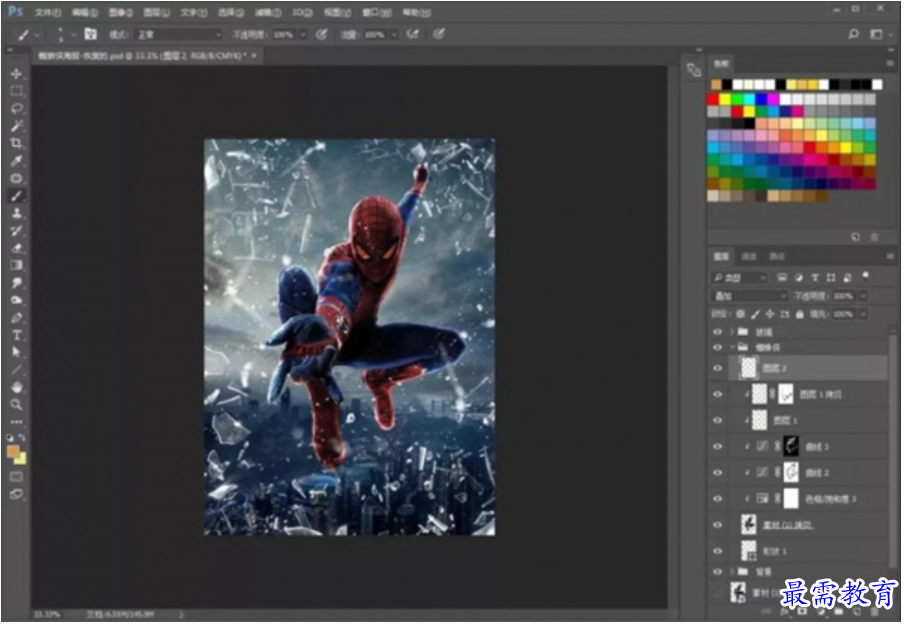Viewport: 904px width, 625px height.
Task: Open the workspace switcher icon
Action: (876, 35)
